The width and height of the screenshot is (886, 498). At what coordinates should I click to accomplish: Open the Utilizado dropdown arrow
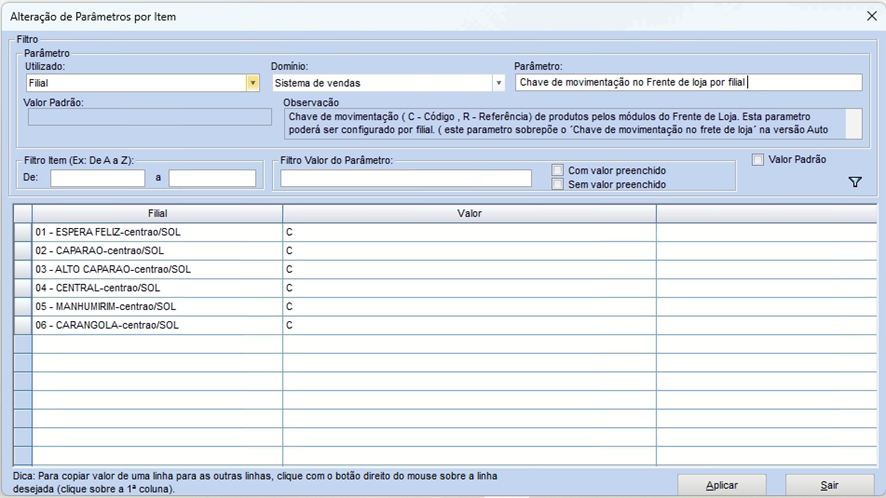tap(253, 83)
